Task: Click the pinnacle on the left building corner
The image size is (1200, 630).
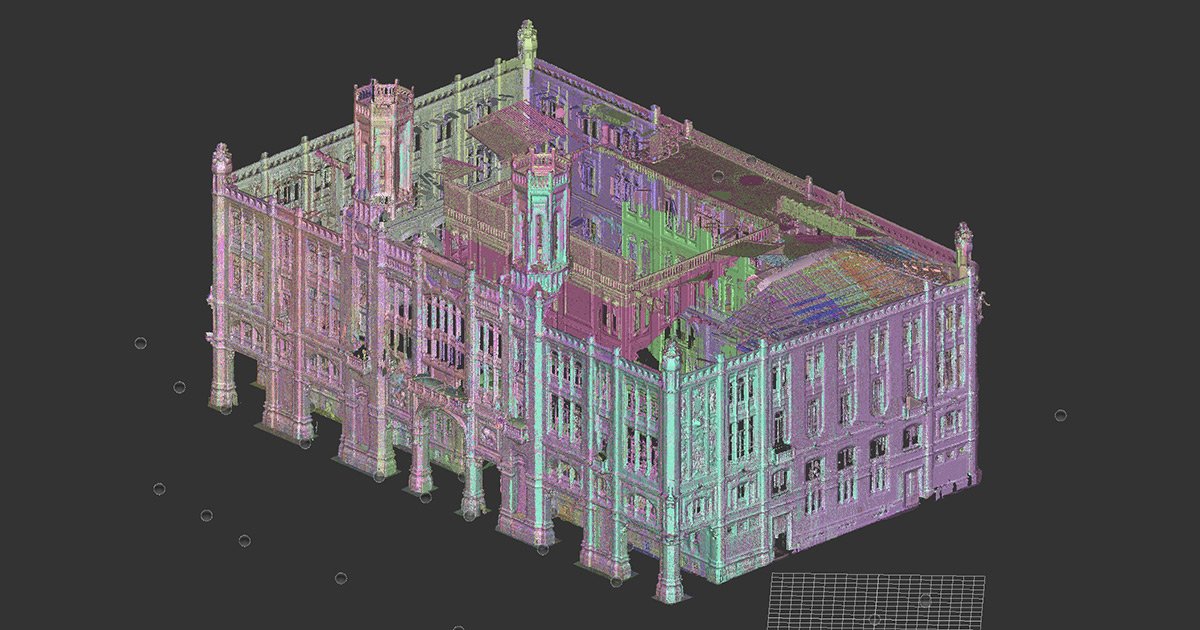Action: pos(221,160)
